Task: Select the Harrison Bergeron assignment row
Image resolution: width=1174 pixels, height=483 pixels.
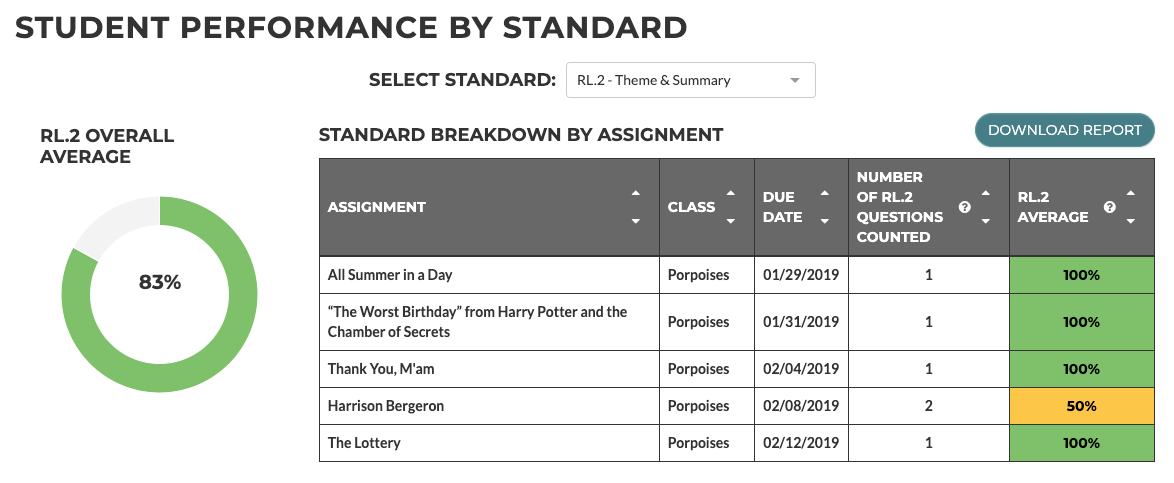Action: point(386,406)
